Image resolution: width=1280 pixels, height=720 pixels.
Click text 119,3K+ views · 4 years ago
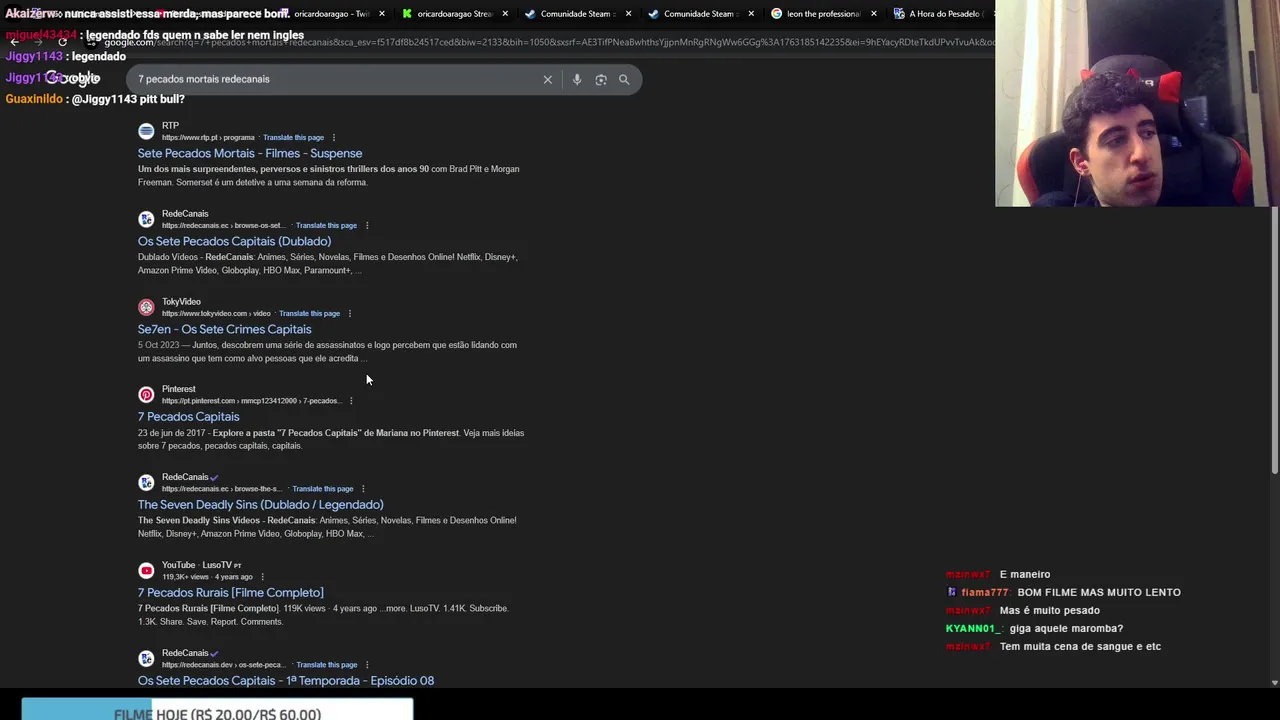tap(207, 577)
